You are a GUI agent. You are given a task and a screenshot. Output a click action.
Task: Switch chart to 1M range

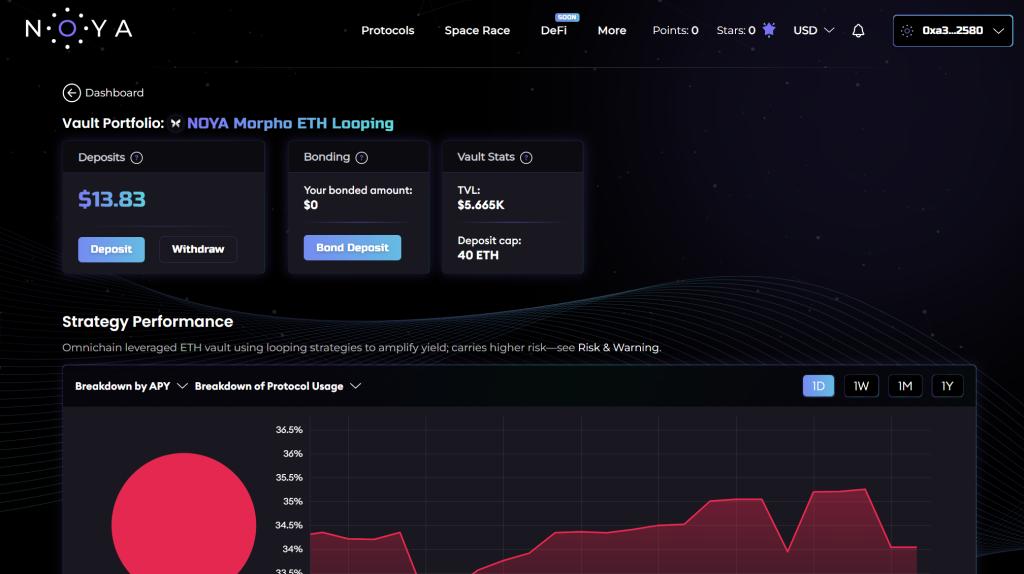(x=904, y=386)
